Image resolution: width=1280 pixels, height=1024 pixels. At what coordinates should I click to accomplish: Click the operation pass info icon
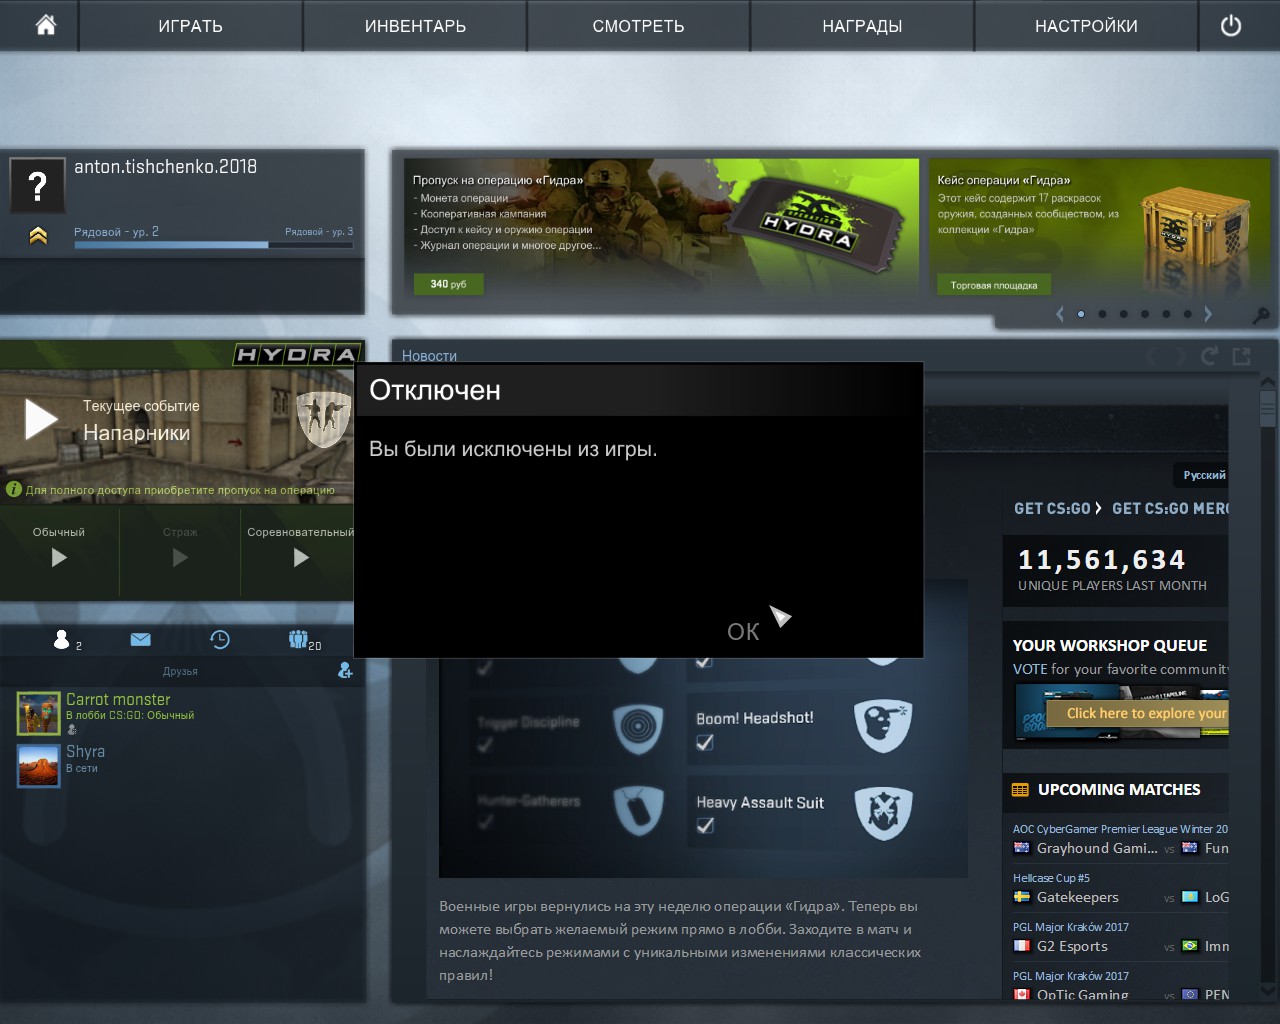14,489
